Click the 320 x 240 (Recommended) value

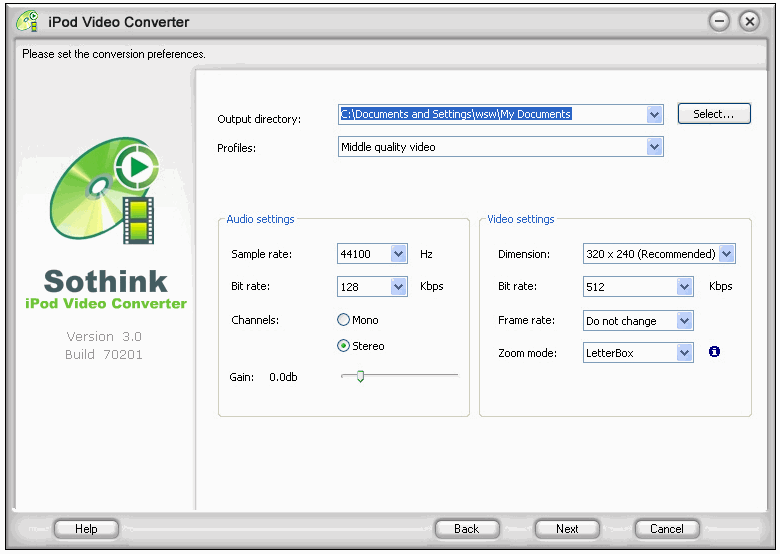click(651, 254)
